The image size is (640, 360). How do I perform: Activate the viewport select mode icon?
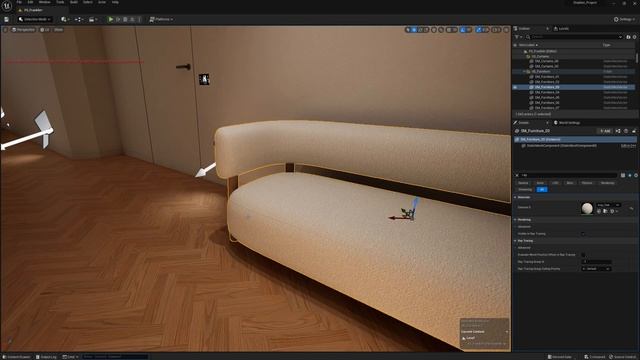click(407, 30)
